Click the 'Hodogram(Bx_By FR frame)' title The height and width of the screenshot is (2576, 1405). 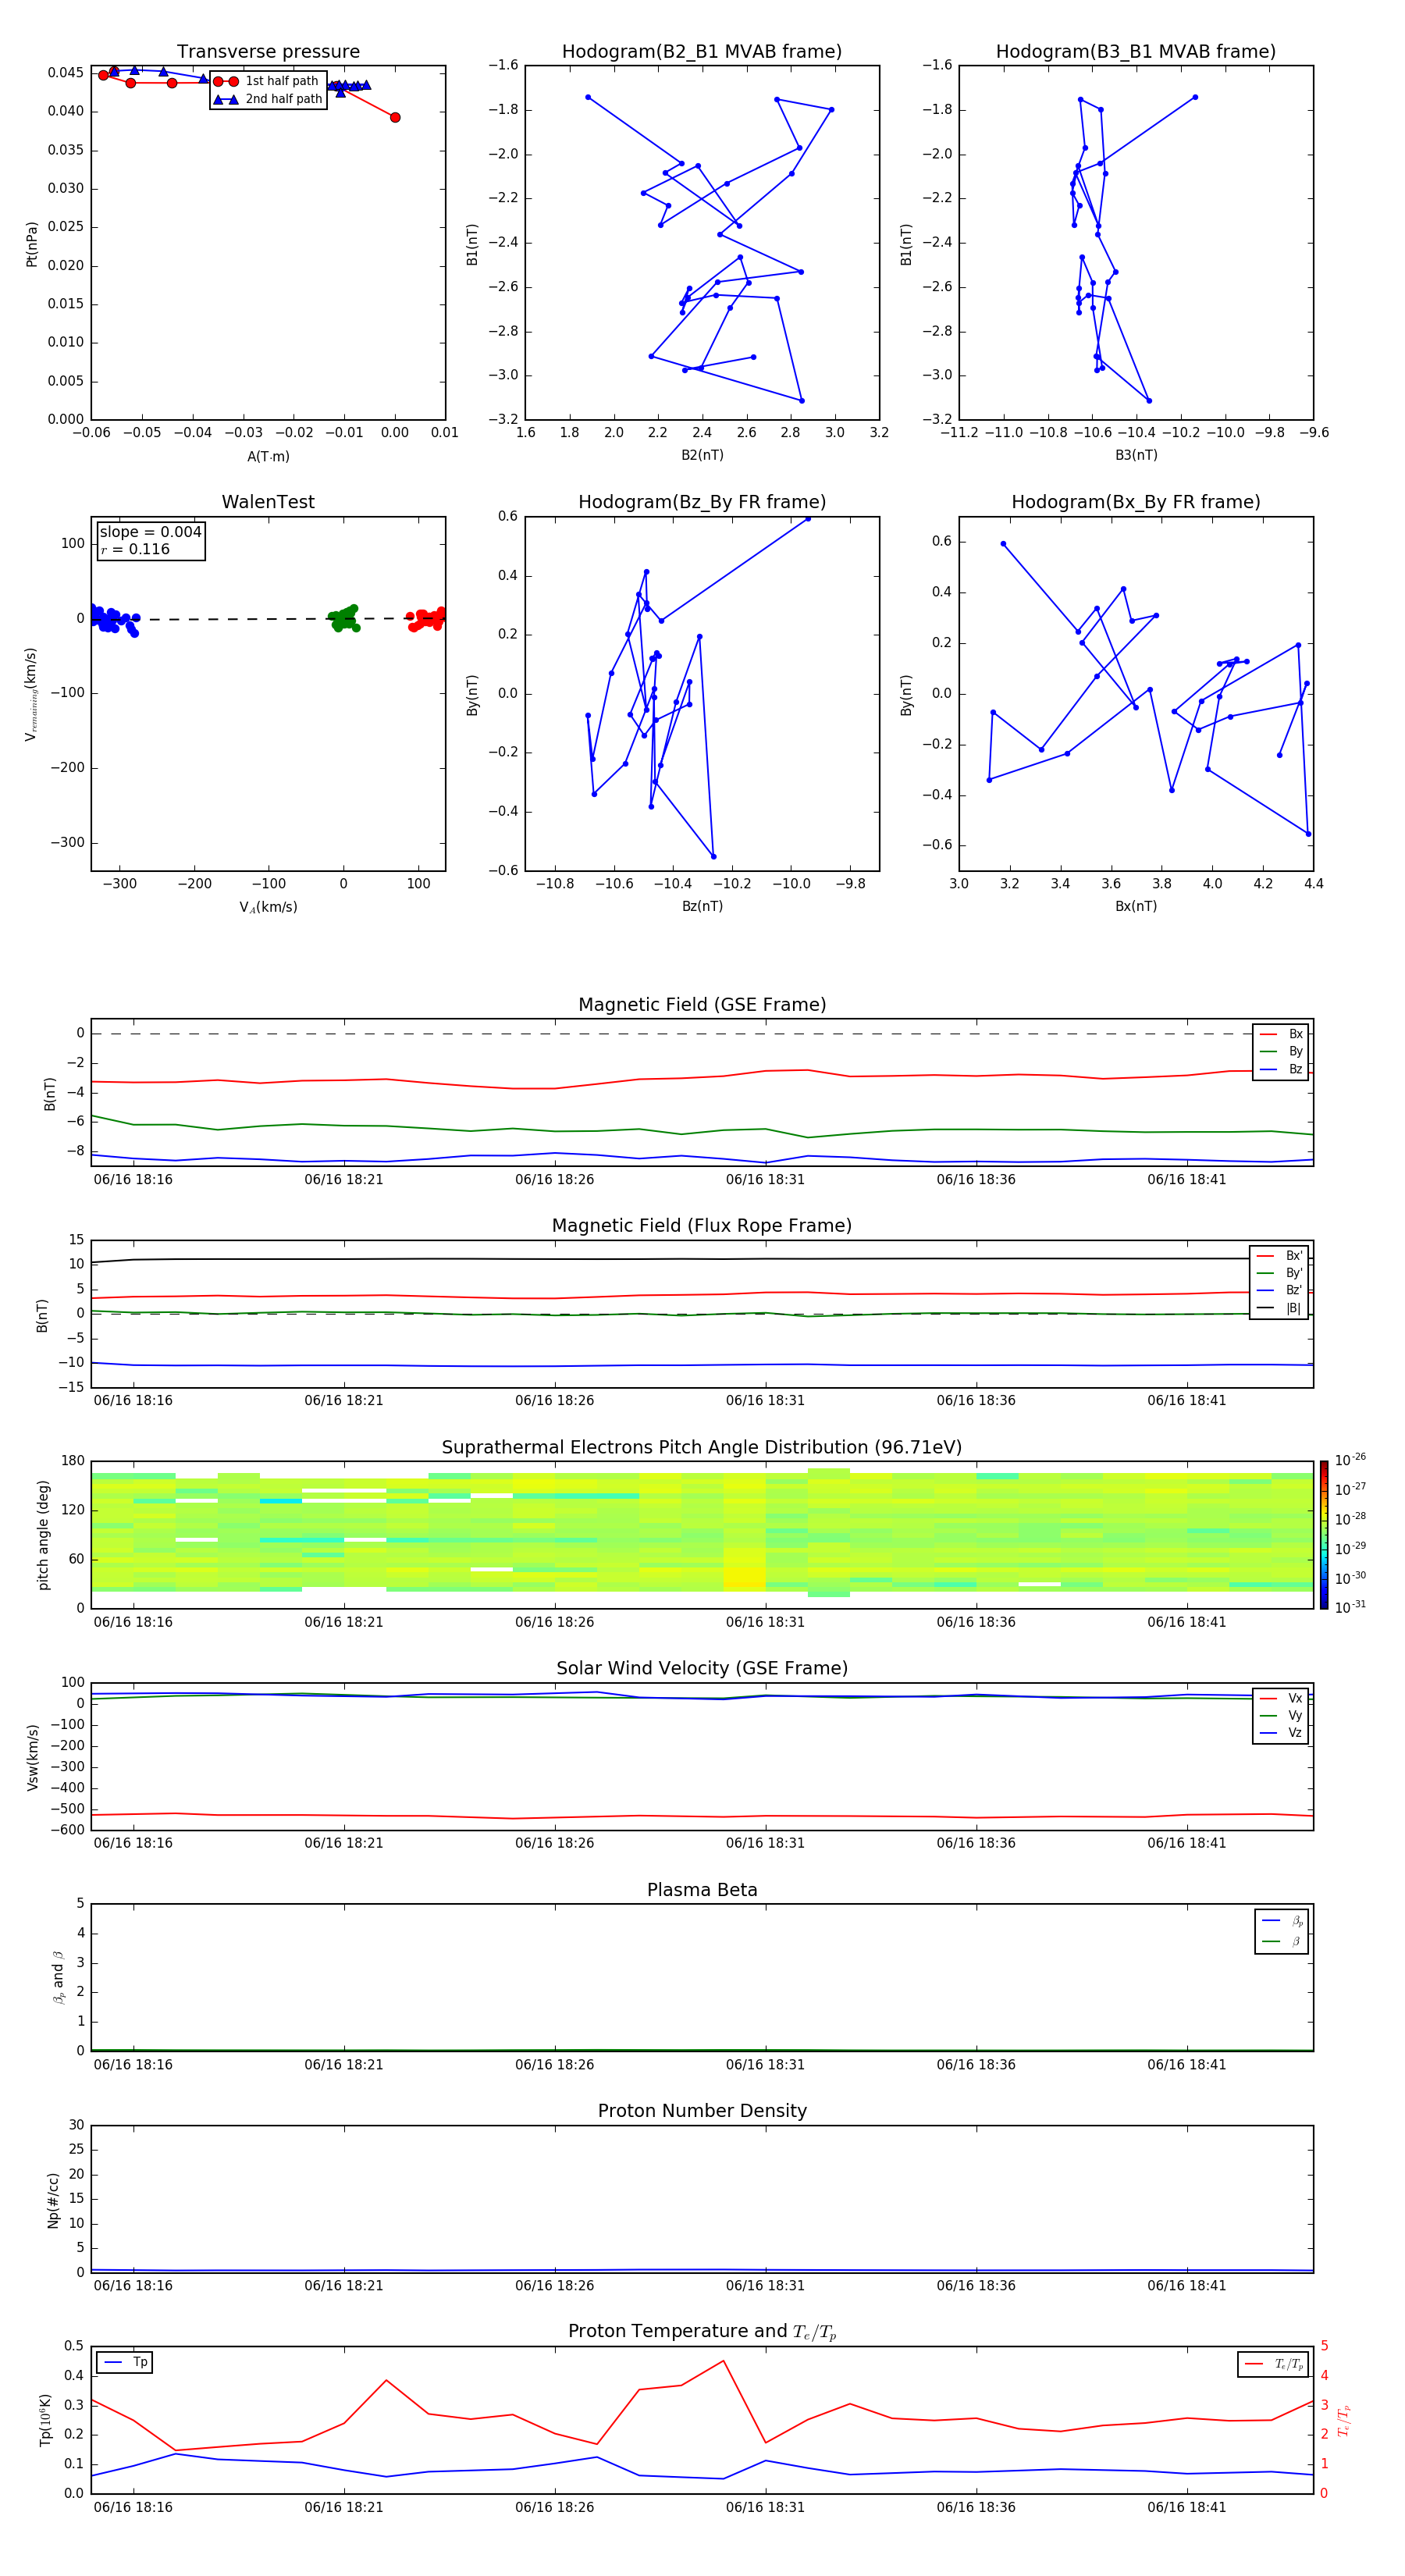click(x=1136, y=502)
